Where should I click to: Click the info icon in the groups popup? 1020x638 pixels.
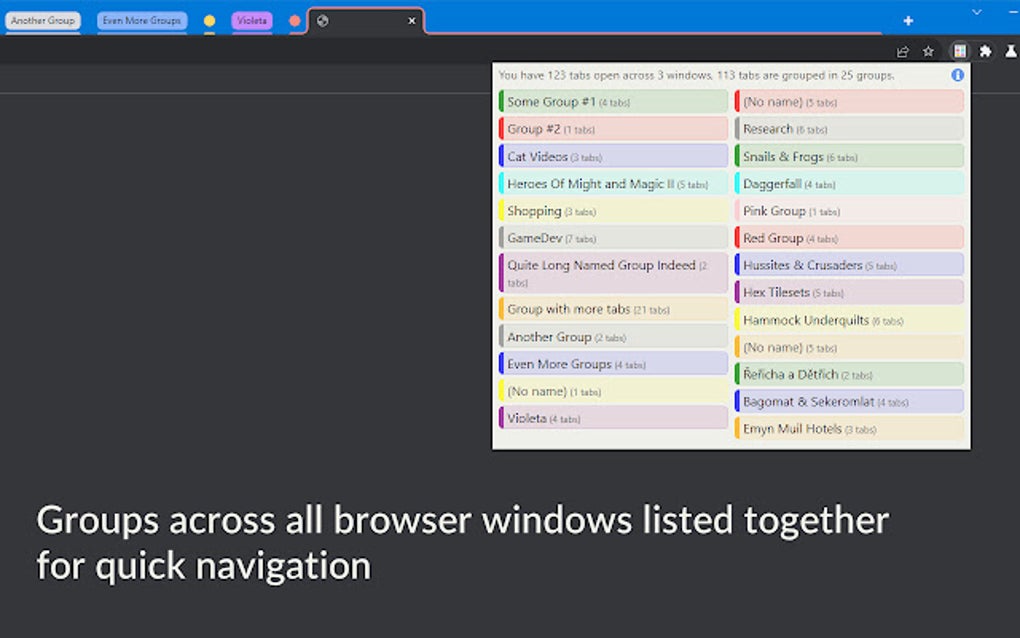[957, 74]
